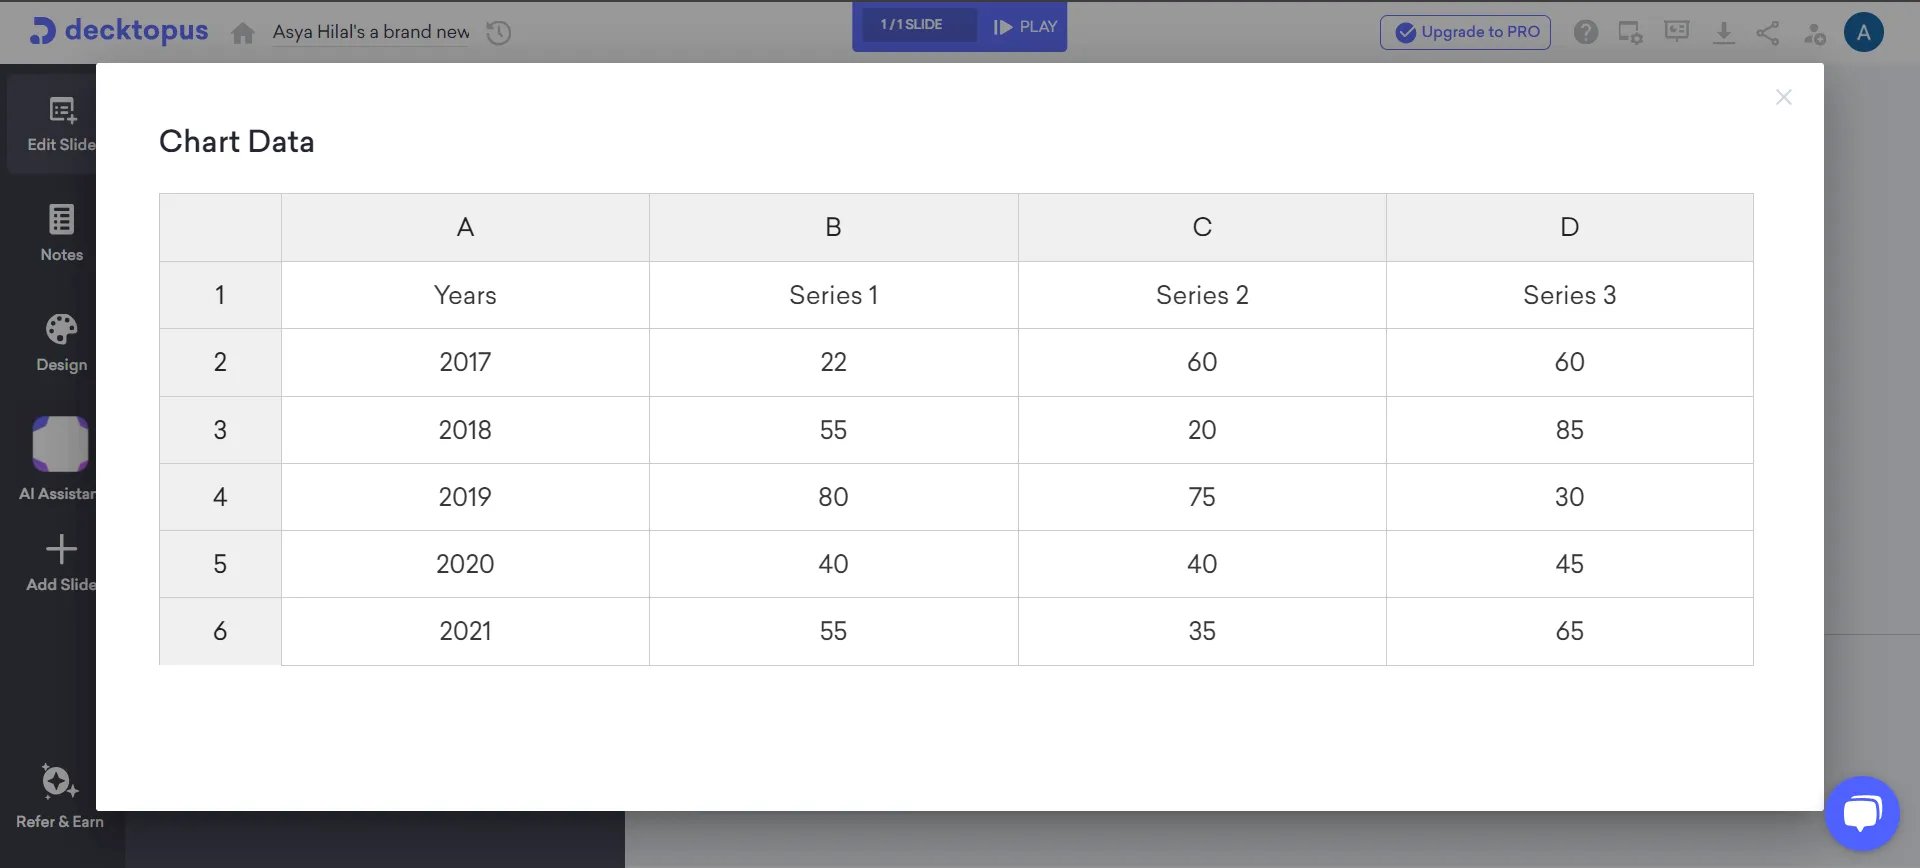Select the 2017 cell in the table
The image size is (1920, 868).
coord(465,362)
